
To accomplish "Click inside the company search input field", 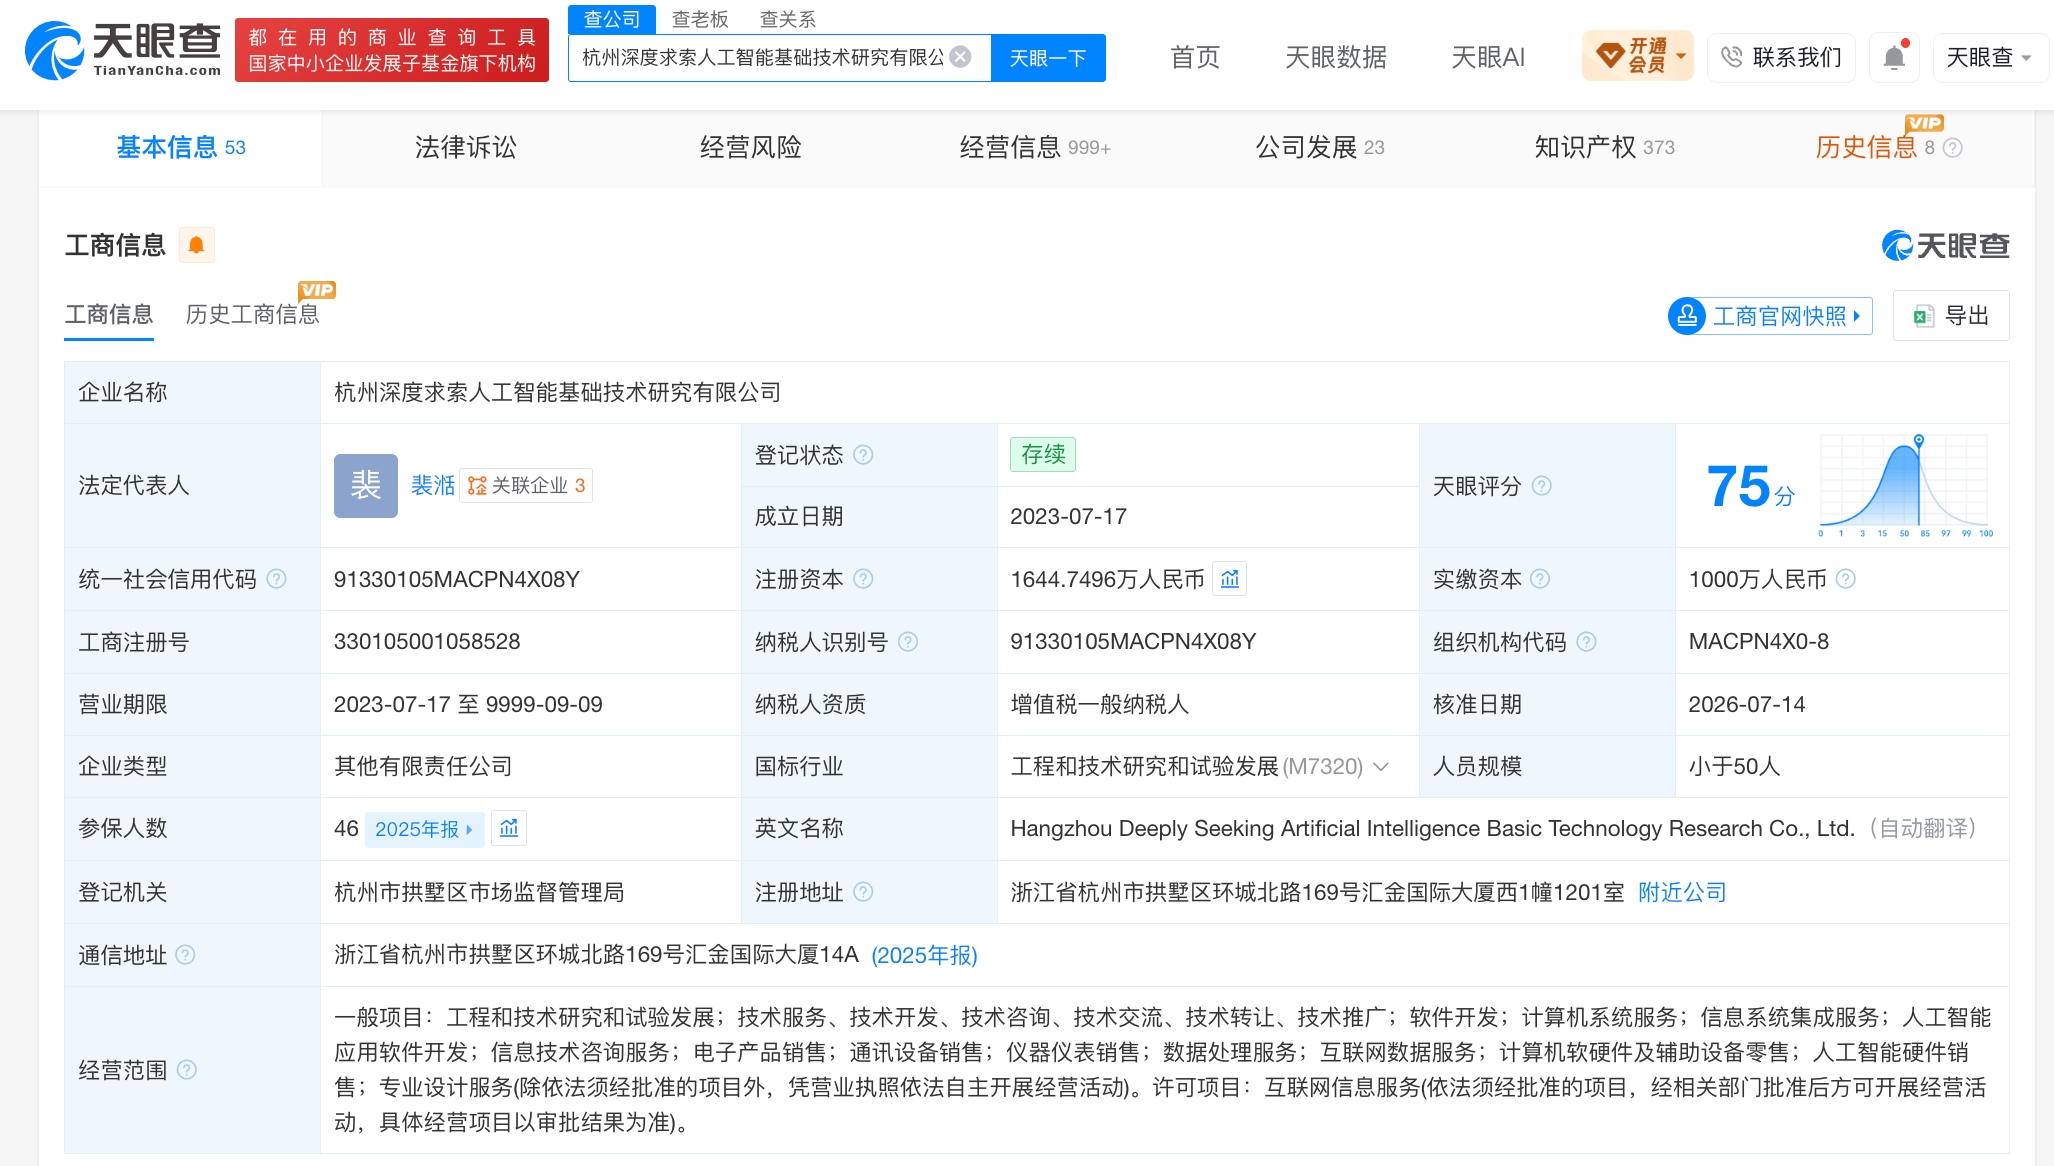I will pyautogui.click(x=764, y=58).
